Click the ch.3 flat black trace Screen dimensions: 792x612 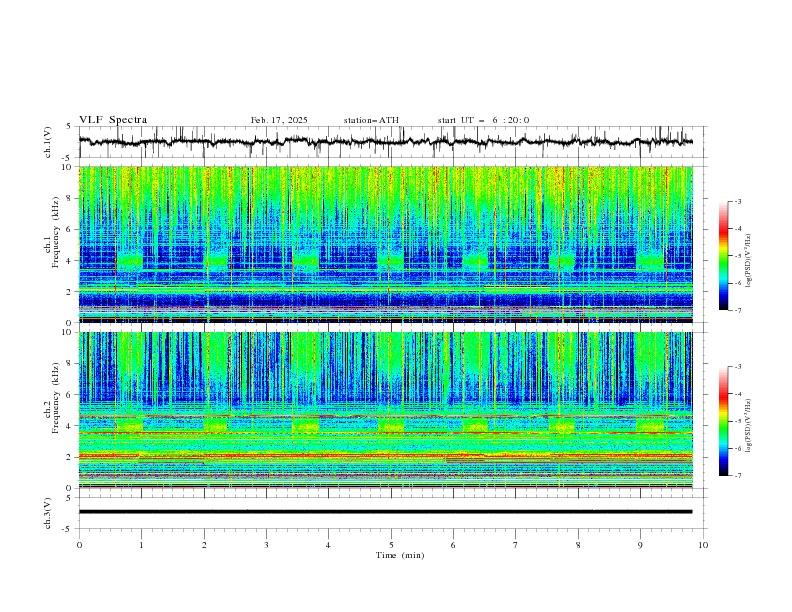(385, 512)
